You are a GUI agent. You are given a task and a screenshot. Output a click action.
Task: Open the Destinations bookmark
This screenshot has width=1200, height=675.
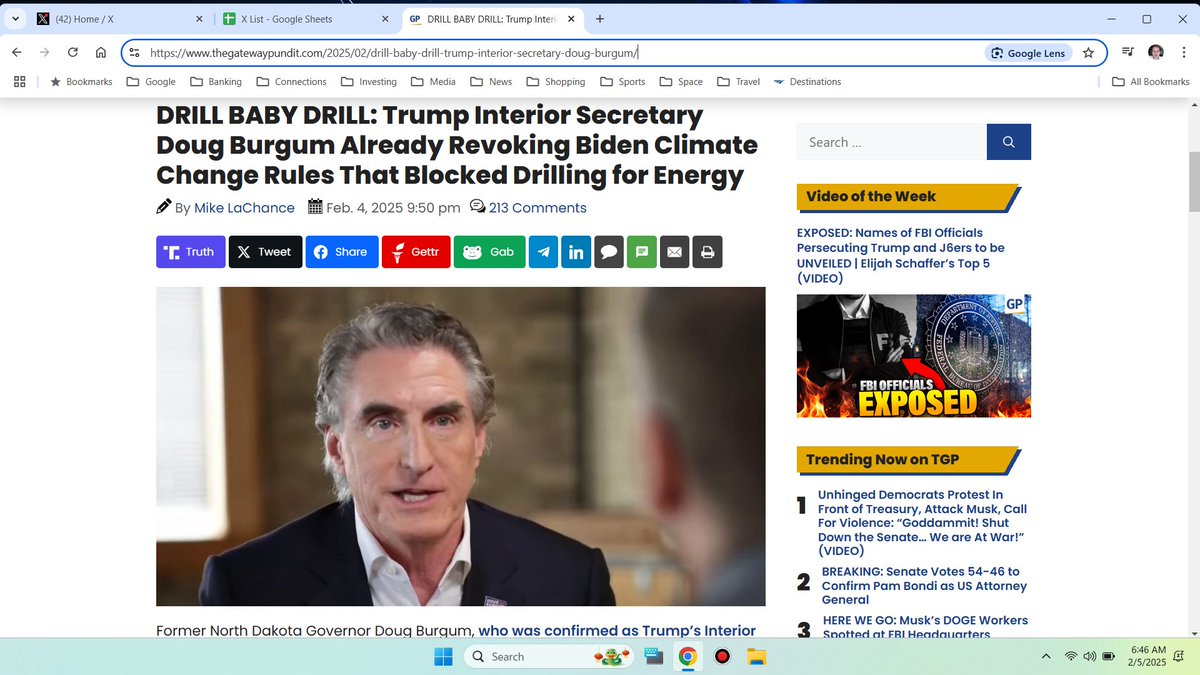tap(807, 82)
